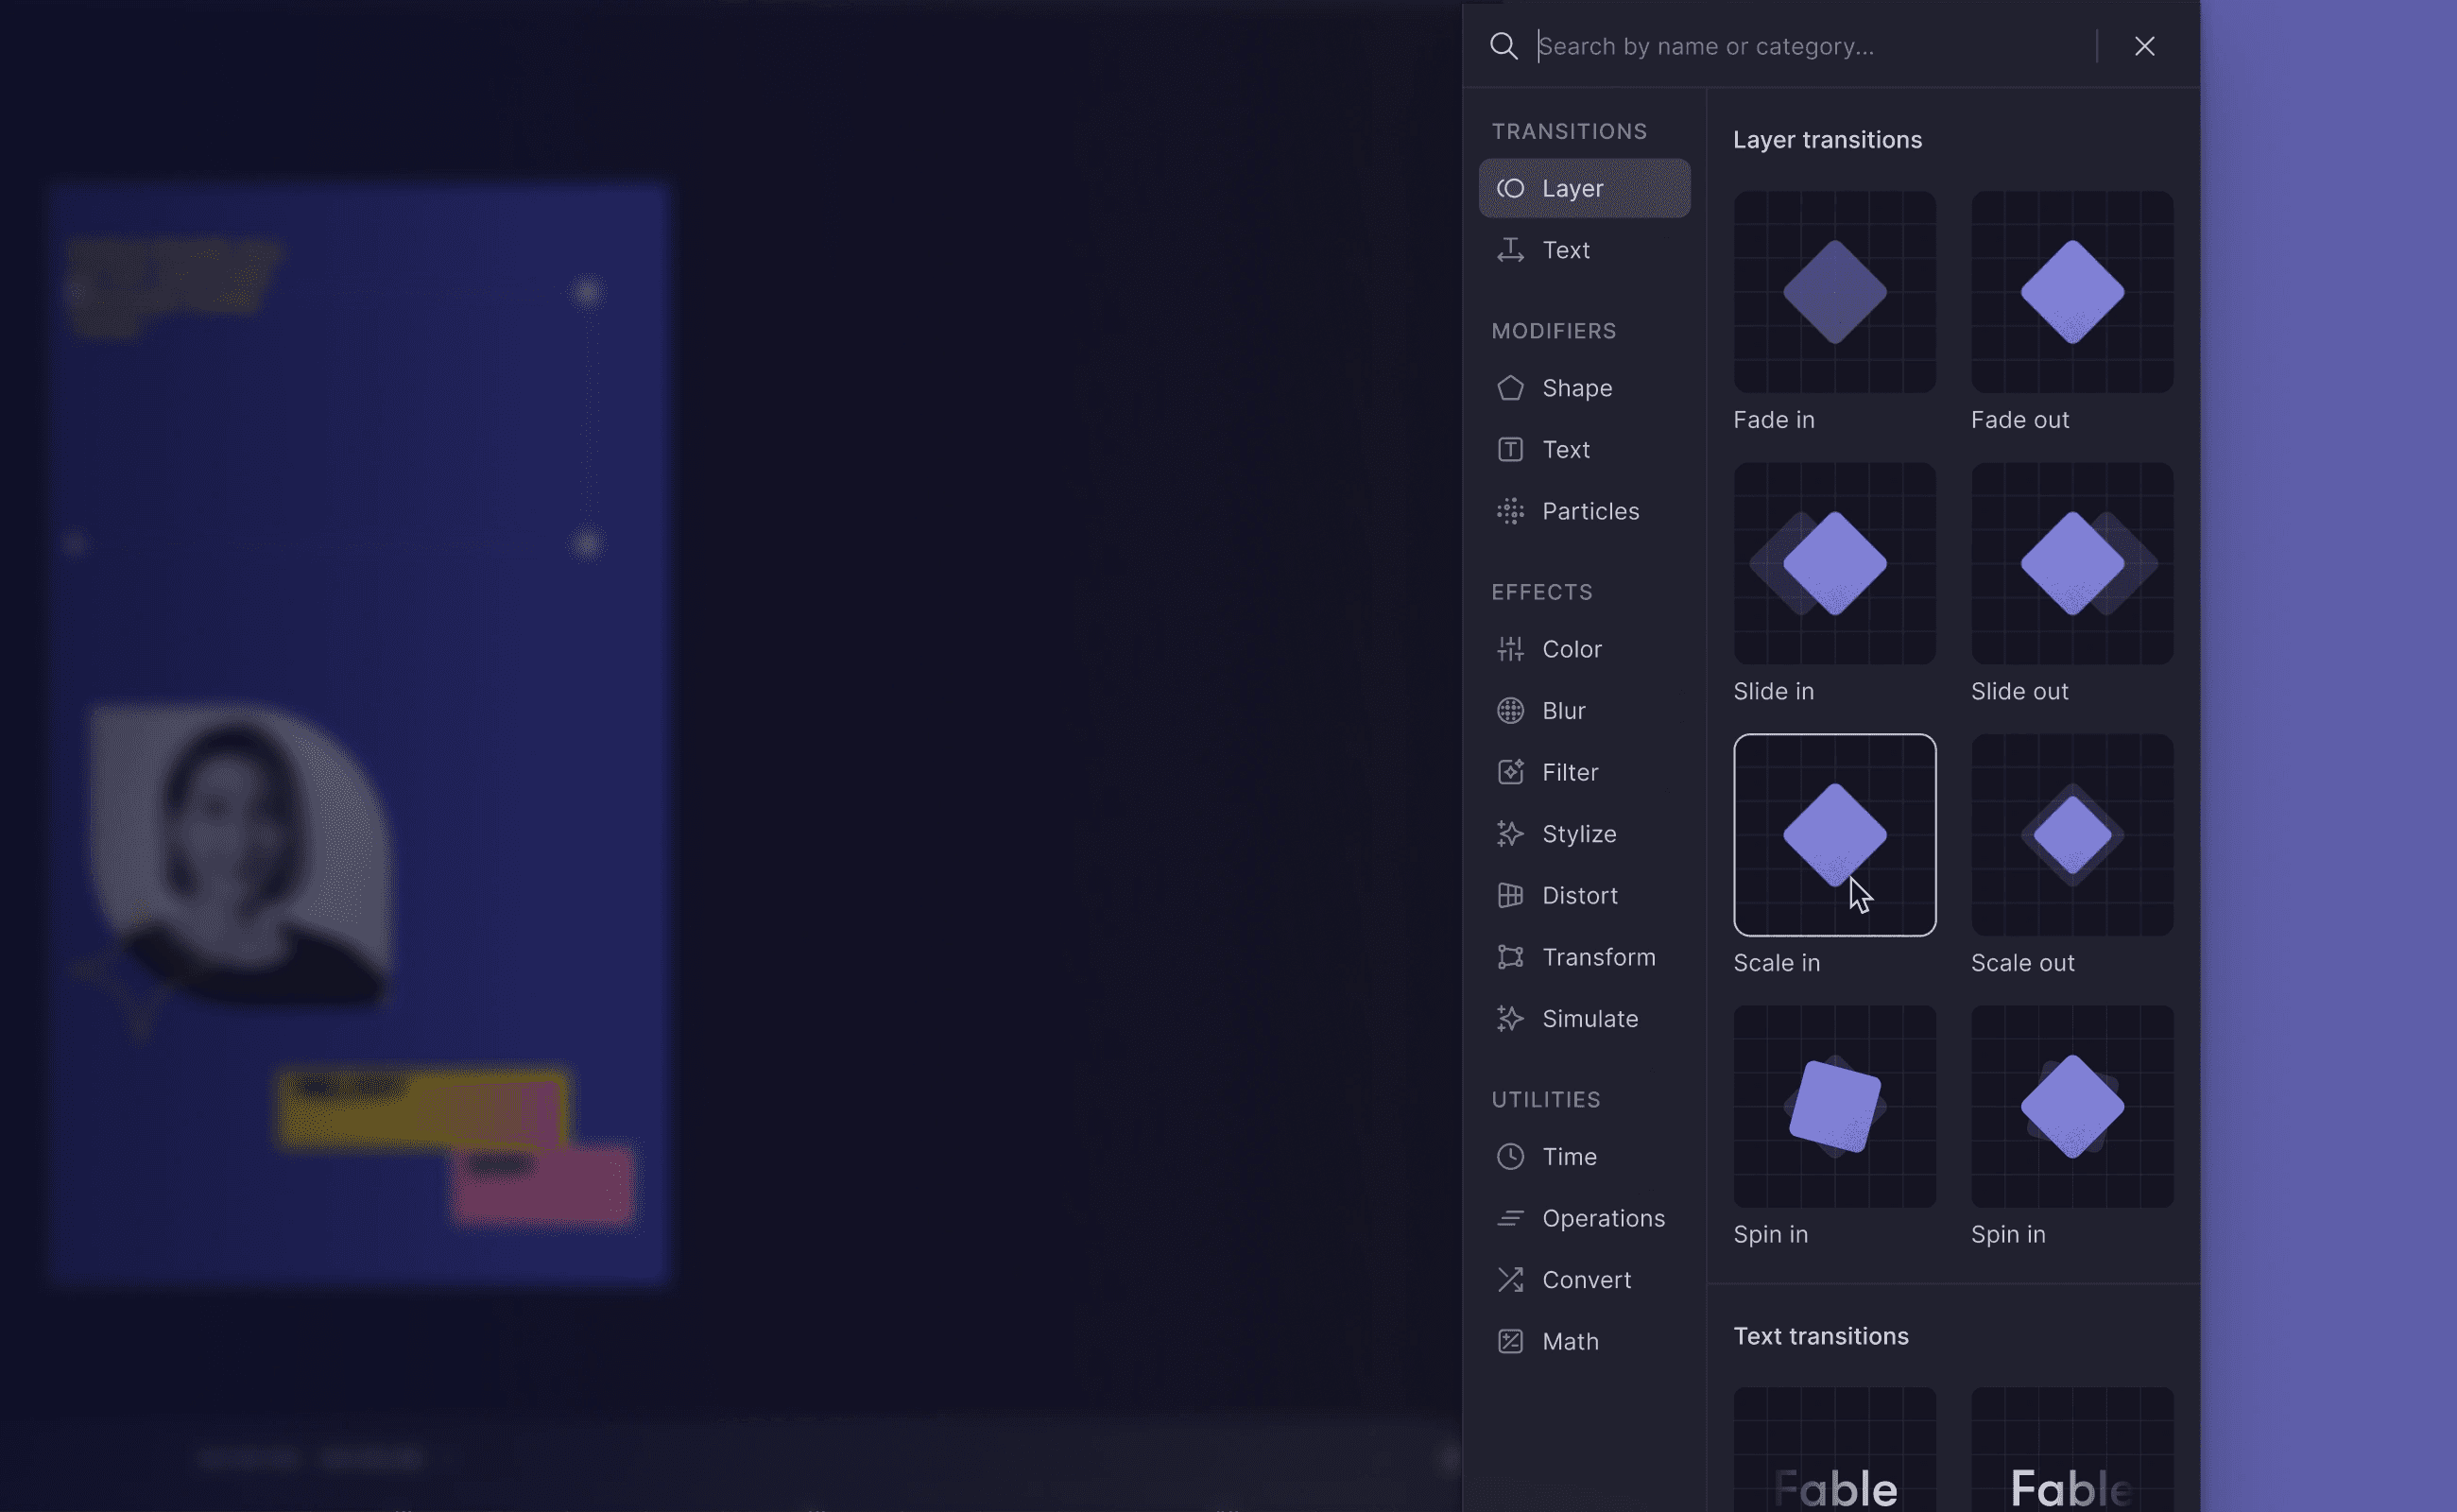Open the Time utilities category

[x=1568, y=1157]
